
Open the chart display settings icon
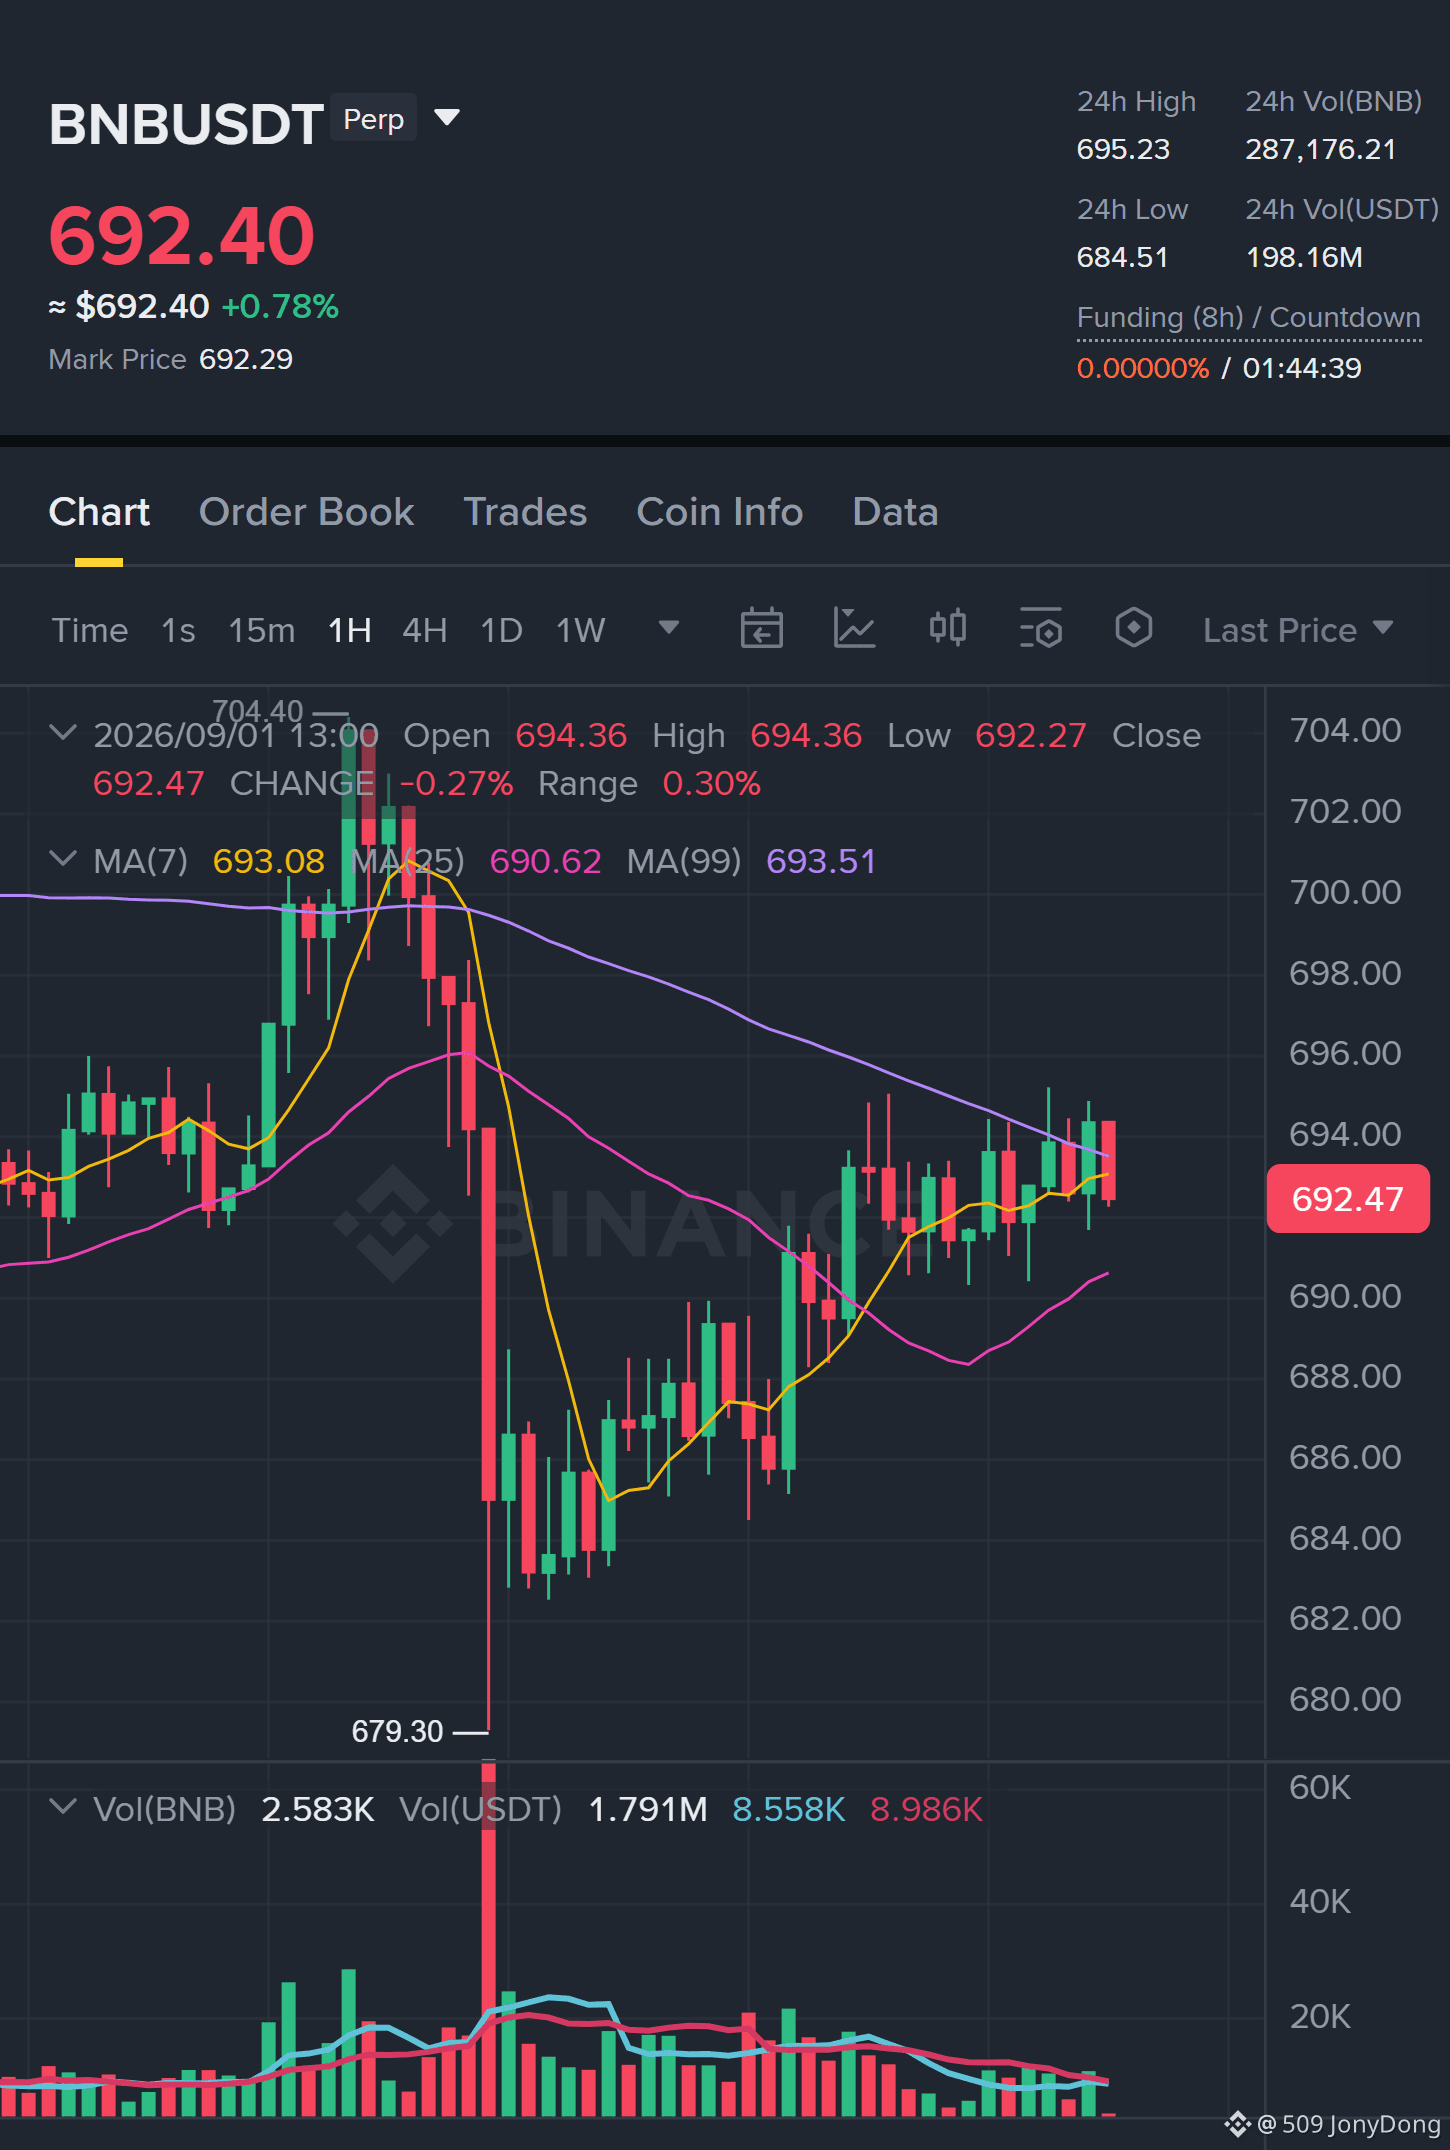[1040, 629]
